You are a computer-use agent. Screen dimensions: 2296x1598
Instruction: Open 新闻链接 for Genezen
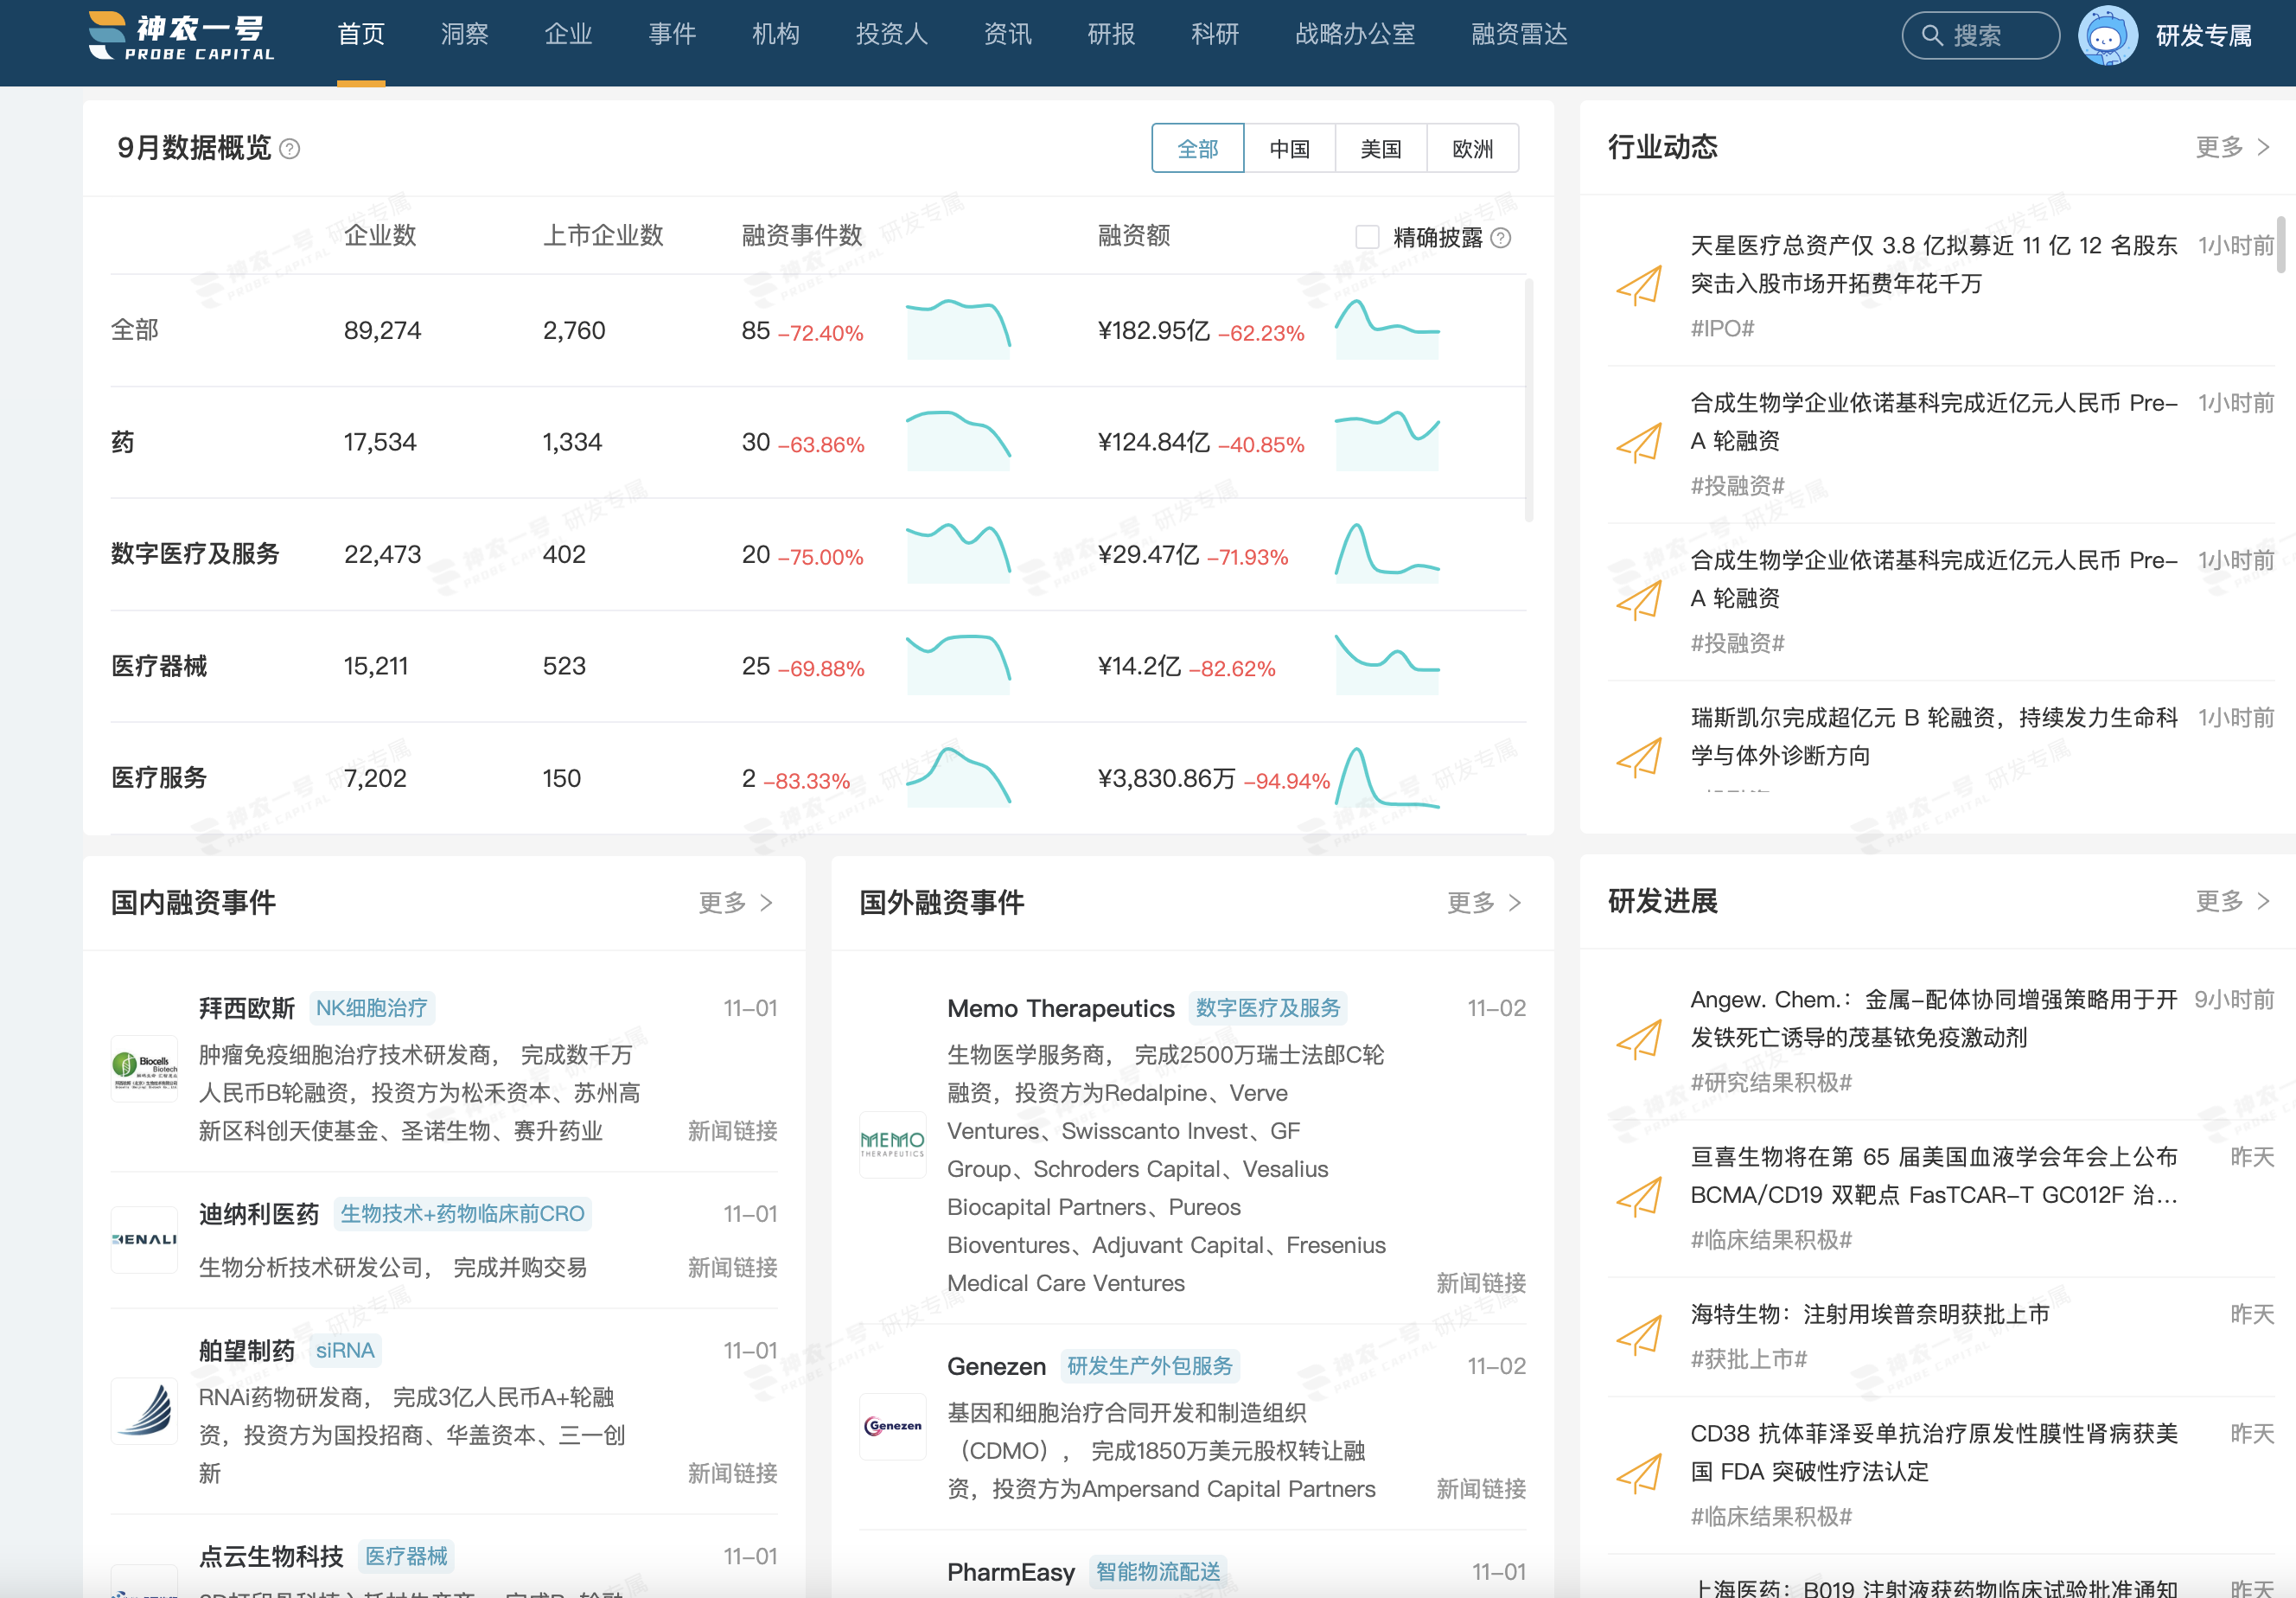point(1480,1489)
